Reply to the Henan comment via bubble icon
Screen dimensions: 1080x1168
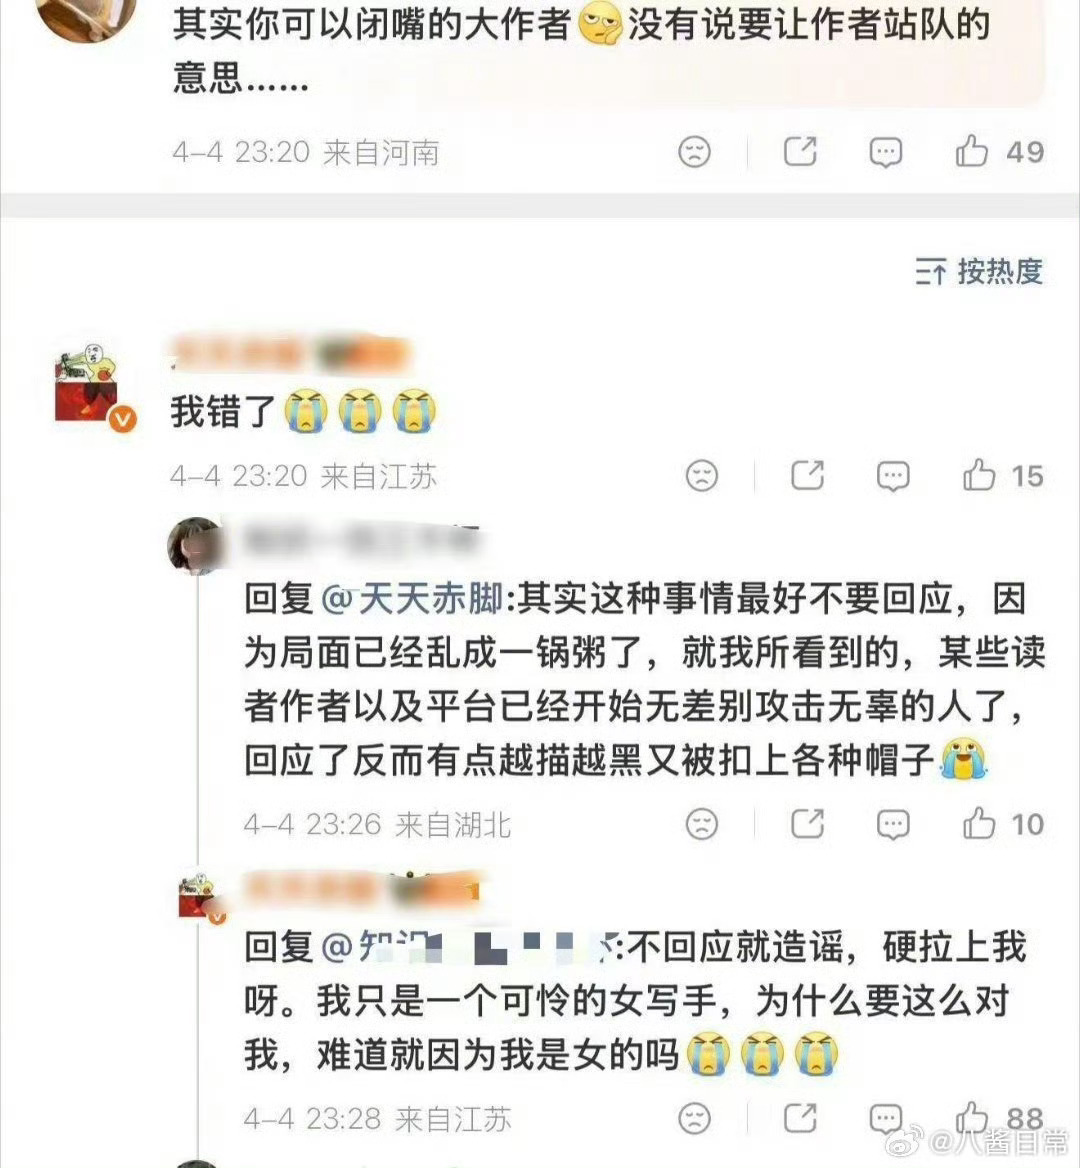click(886, 152)
